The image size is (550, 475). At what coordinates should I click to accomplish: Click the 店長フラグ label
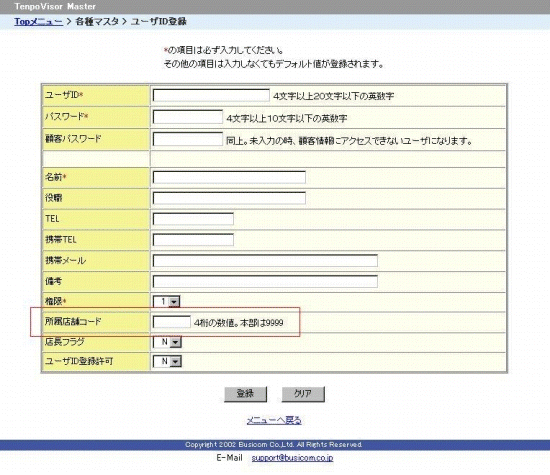coord(65,342)
